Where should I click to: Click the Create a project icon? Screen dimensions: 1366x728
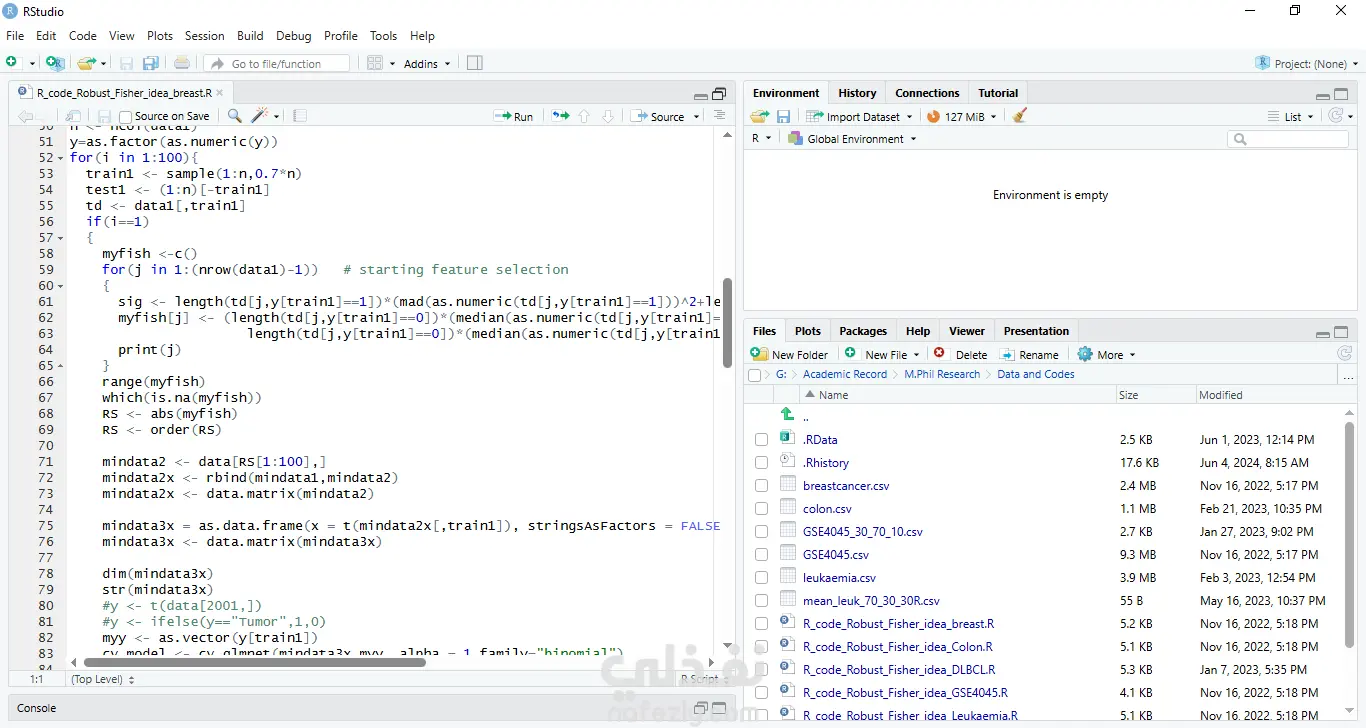[55, 63]
